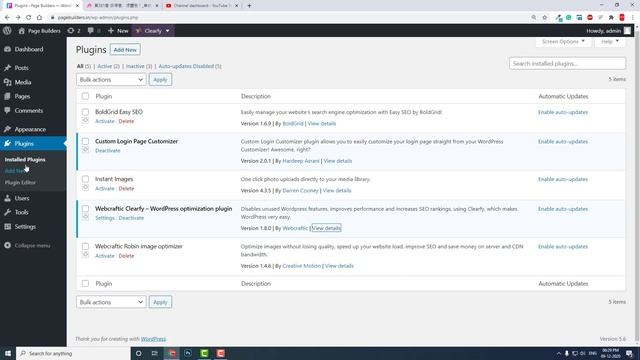Tick the Webcraftic Robin image optimizer checkbox

[x=85, y=246]
